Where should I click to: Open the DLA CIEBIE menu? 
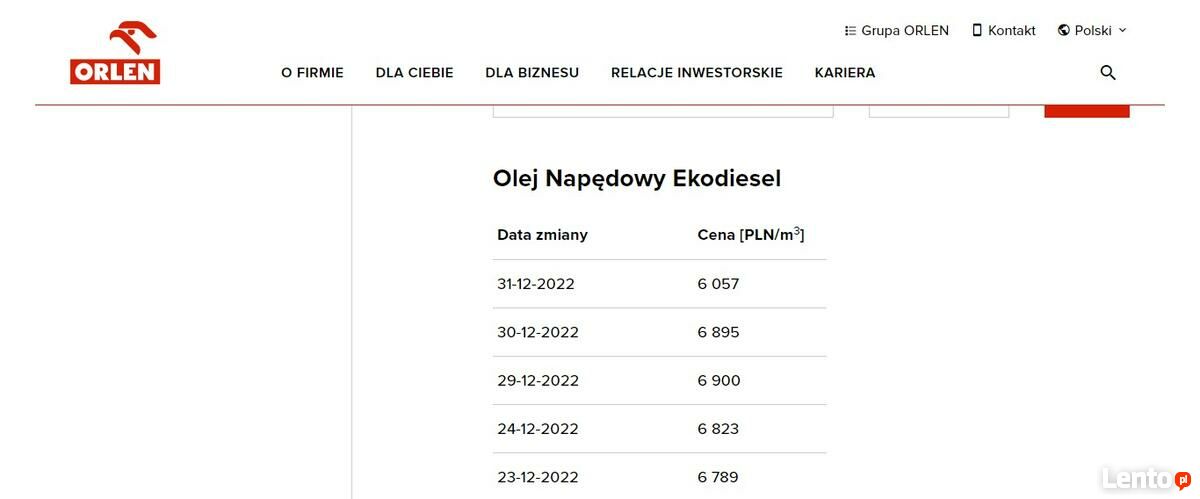pos(414,73)
